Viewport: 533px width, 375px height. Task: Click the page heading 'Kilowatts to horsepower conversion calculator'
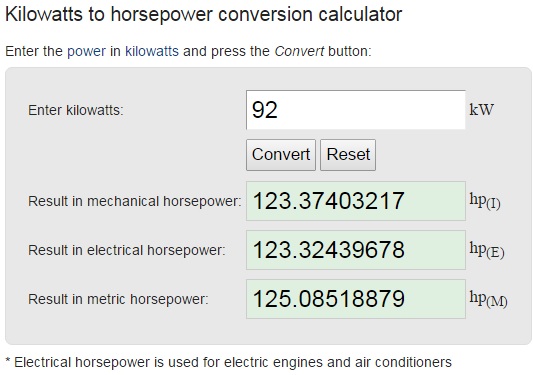click(204, 15)
